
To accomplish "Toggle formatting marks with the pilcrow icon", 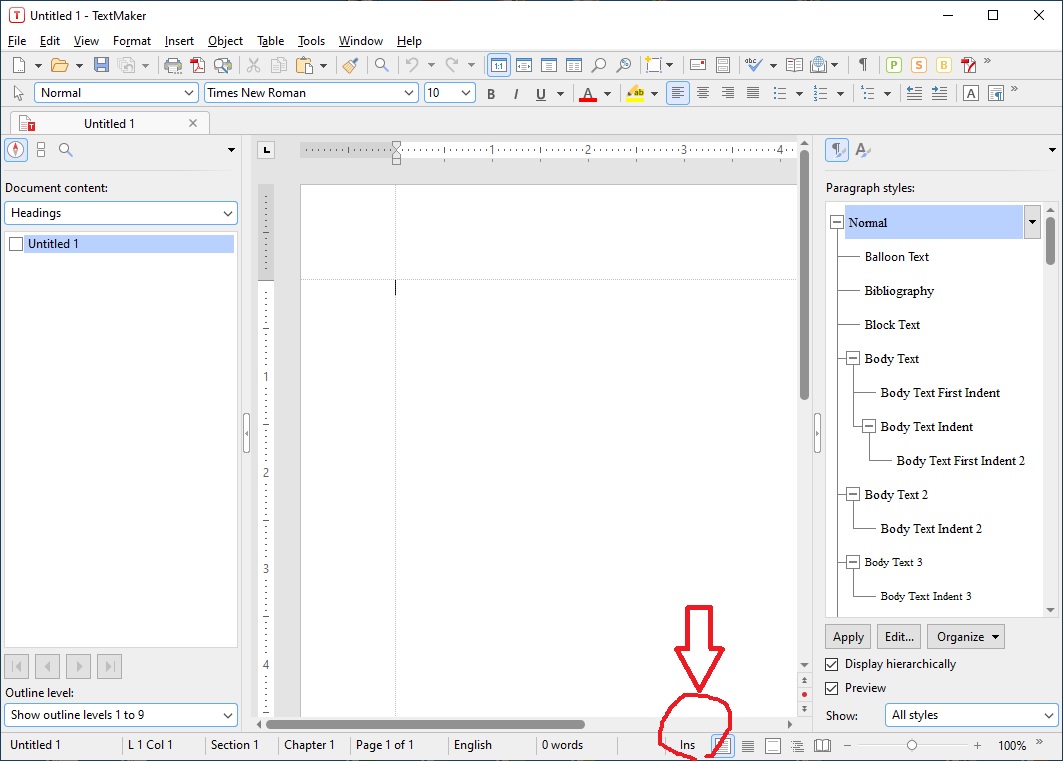I will coord(862,65).
